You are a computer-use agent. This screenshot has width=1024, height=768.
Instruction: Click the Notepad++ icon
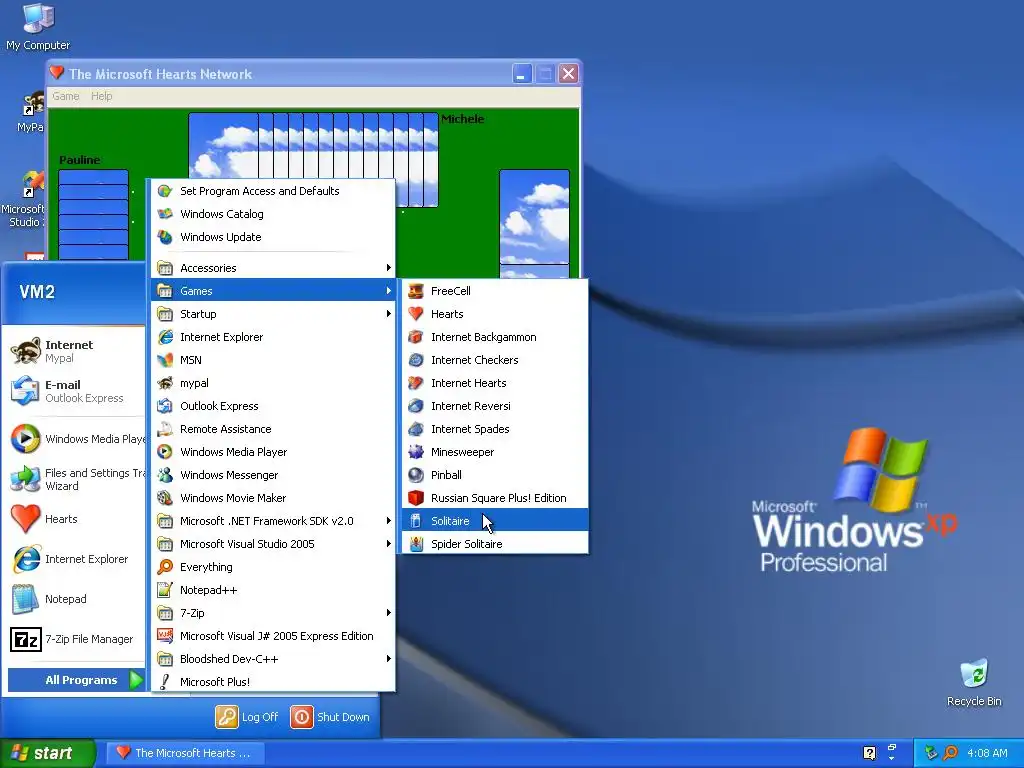[x=165, y=590]
